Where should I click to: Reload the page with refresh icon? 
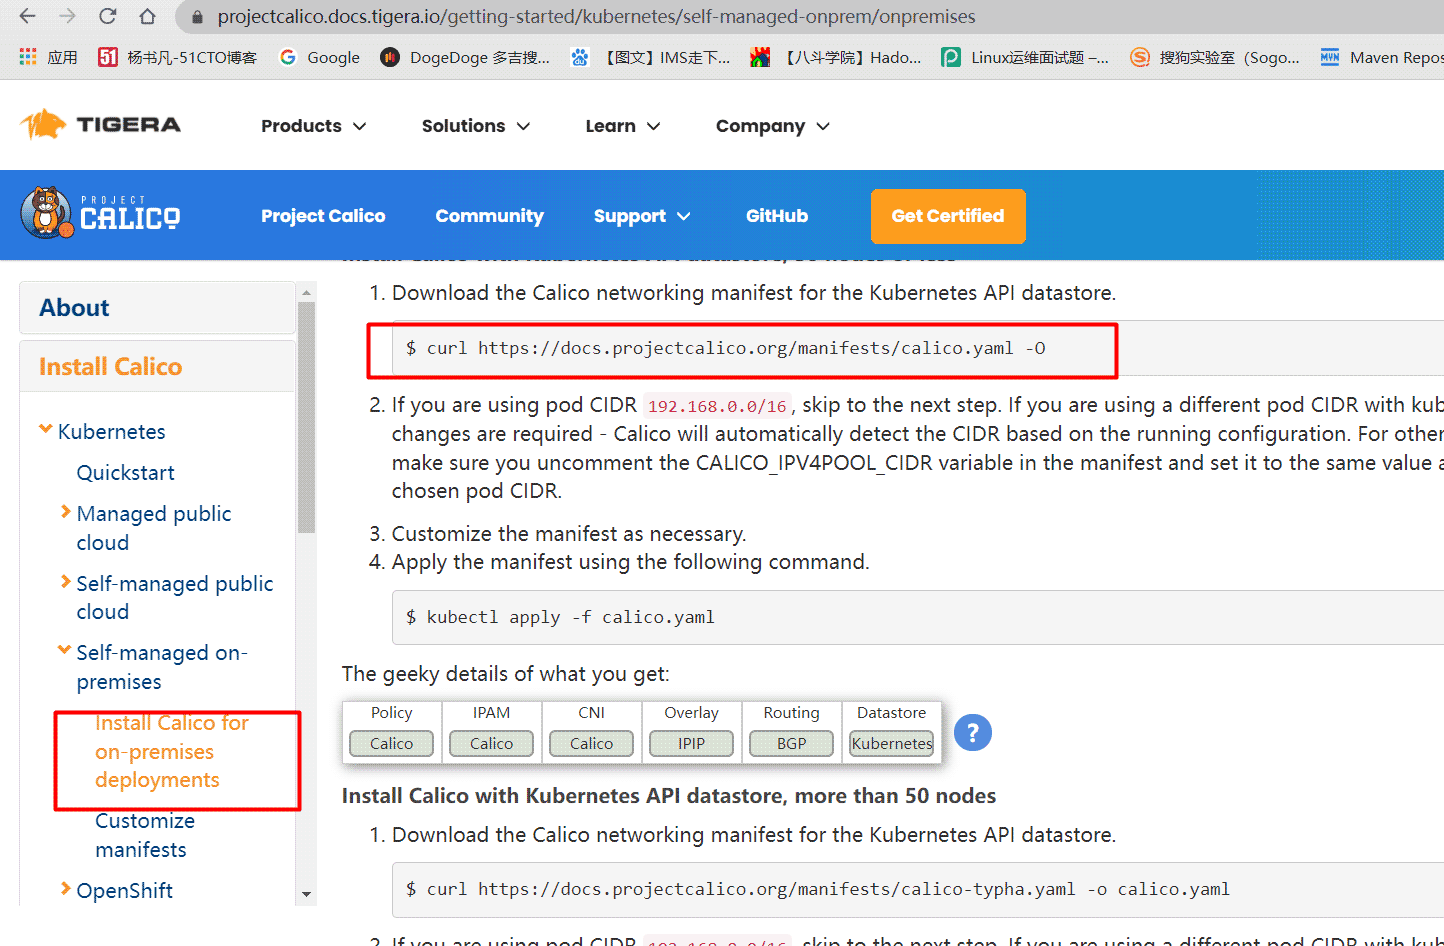click(107, 16)
